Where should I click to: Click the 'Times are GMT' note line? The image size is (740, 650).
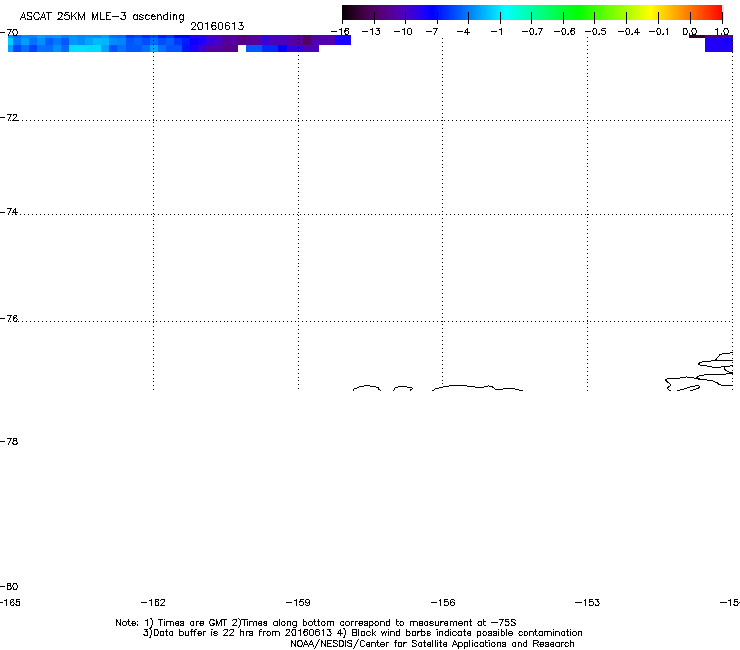(316, 623)
